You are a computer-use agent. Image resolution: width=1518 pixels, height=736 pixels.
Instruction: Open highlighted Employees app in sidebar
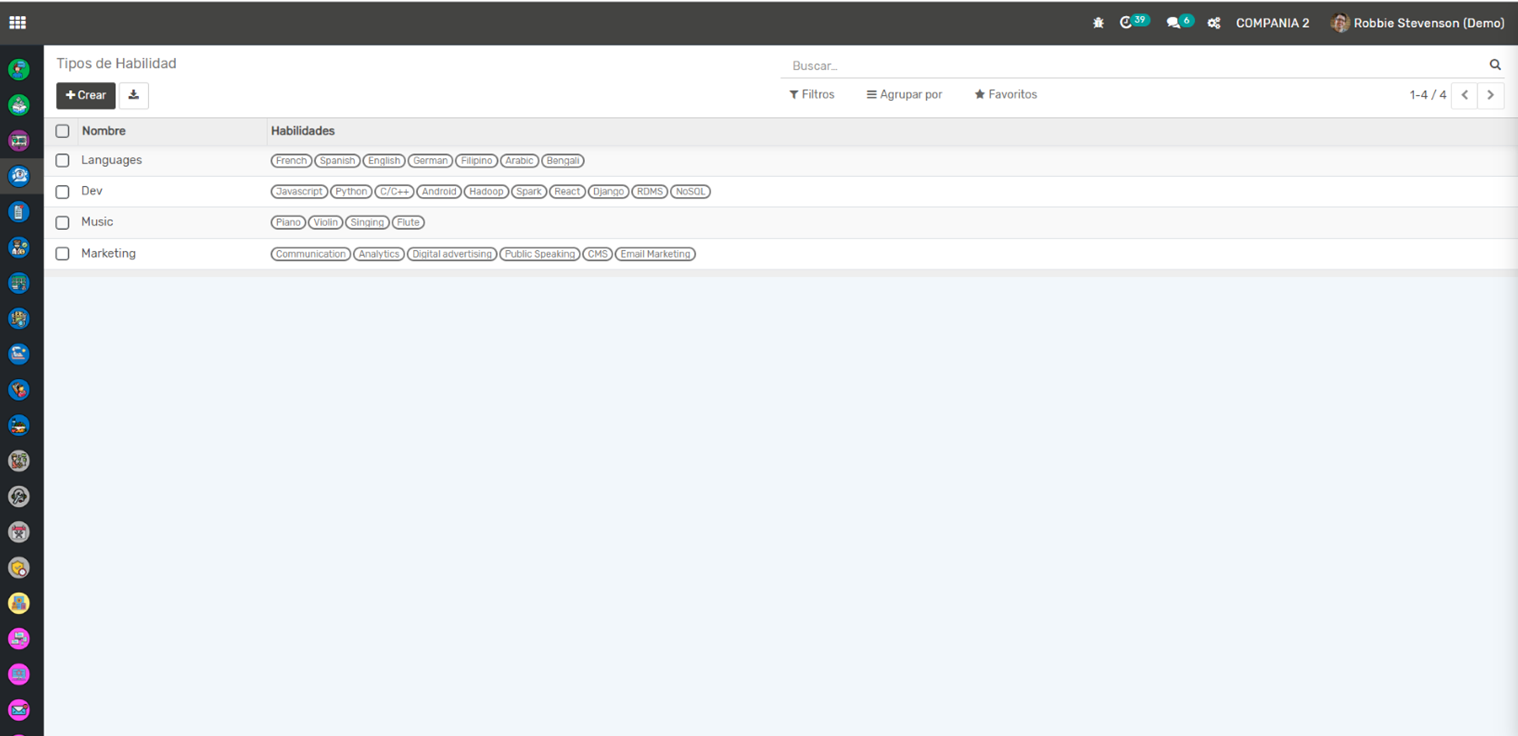19,176
